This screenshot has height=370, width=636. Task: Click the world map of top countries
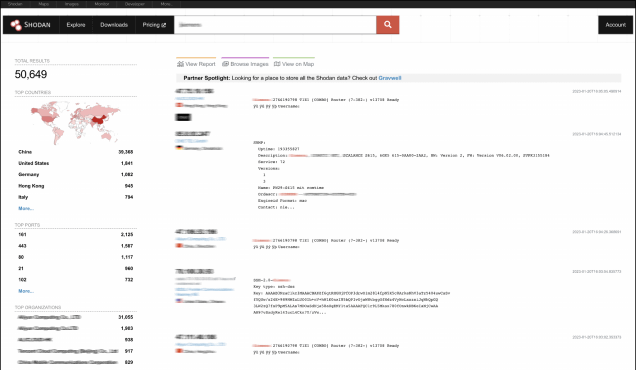click(x=75, y=122)
